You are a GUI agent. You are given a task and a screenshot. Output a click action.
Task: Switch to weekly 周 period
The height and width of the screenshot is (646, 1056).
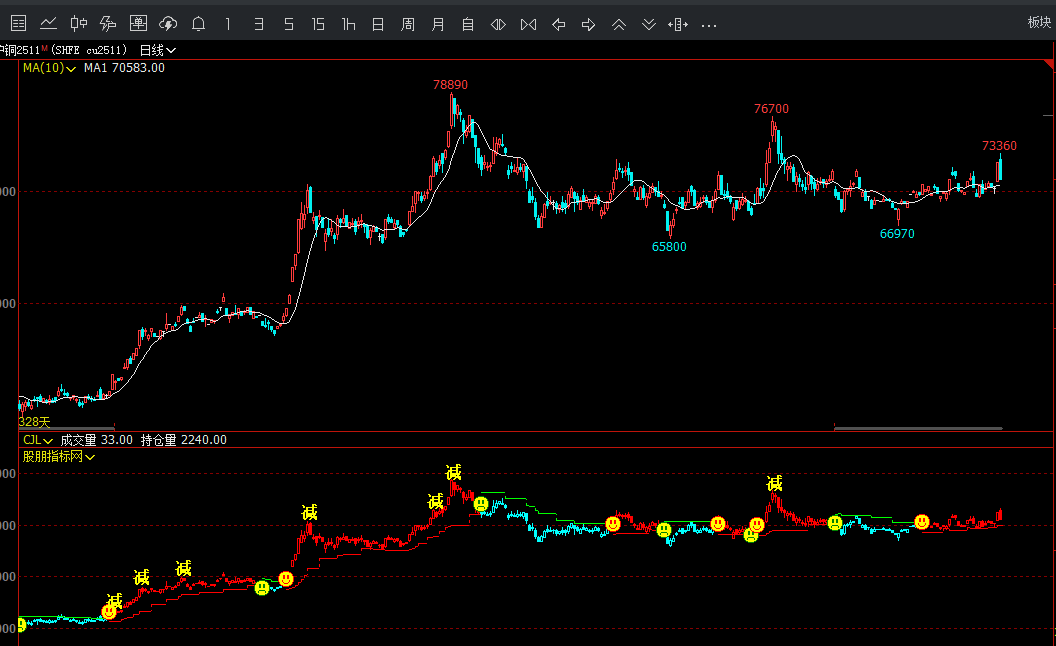click(408, 23)
